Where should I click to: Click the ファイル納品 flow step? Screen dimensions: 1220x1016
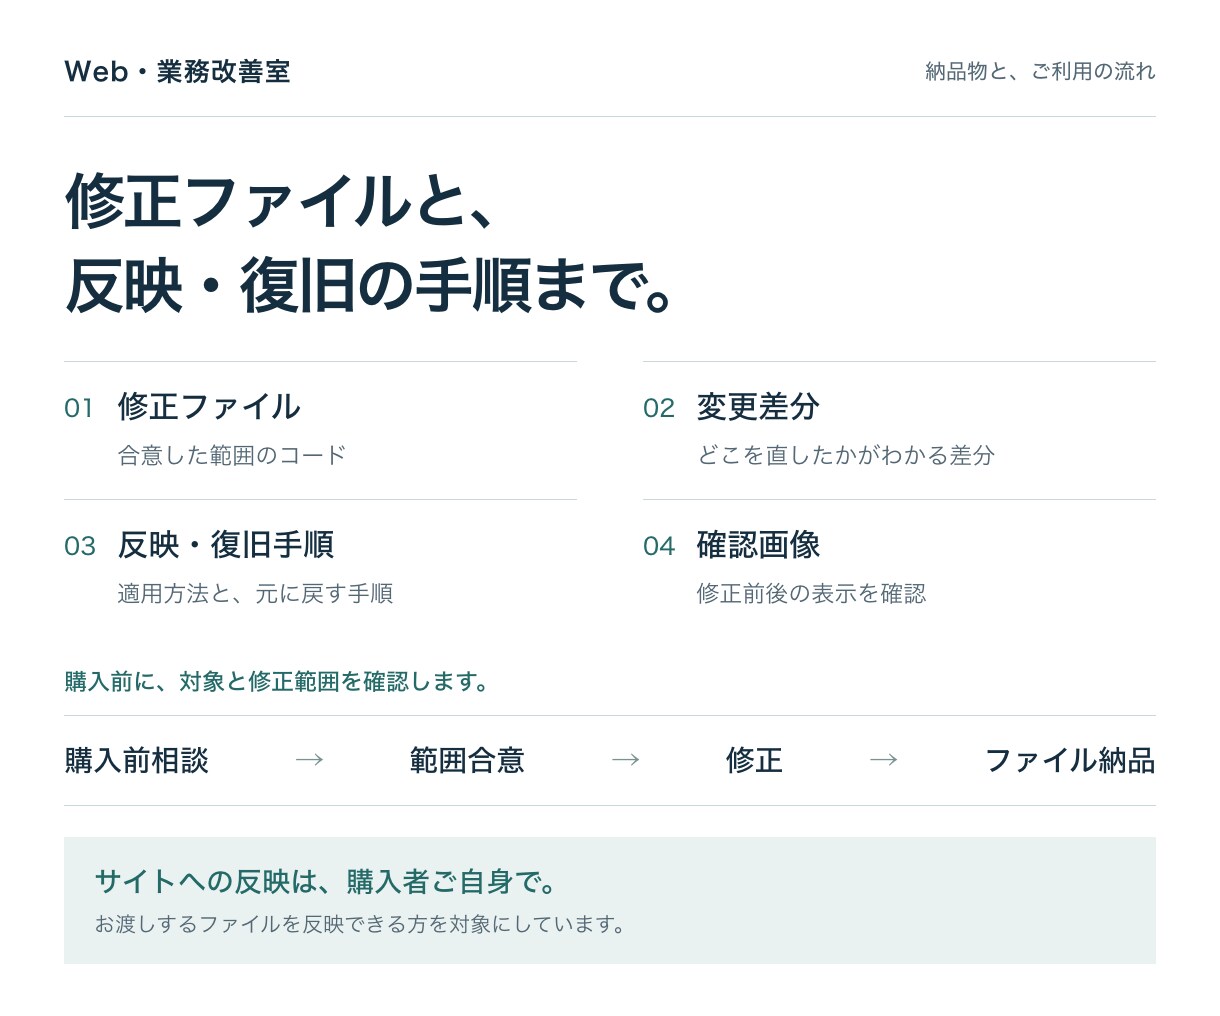pos(1070,761)
